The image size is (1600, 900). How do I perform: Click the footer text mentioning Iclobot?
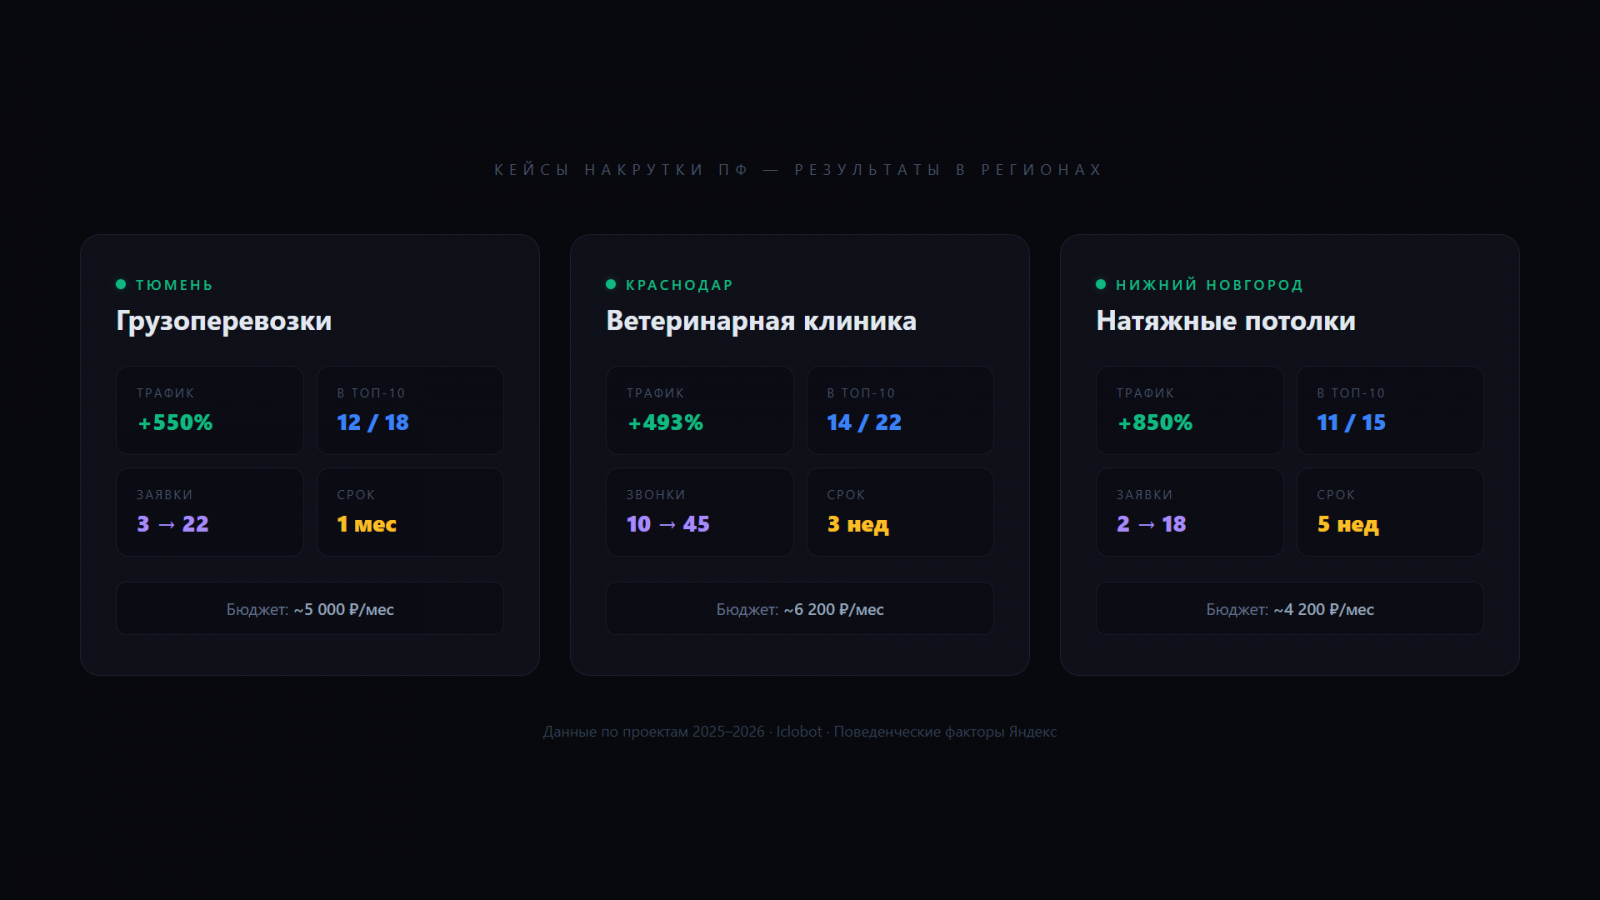click(800, 732)
